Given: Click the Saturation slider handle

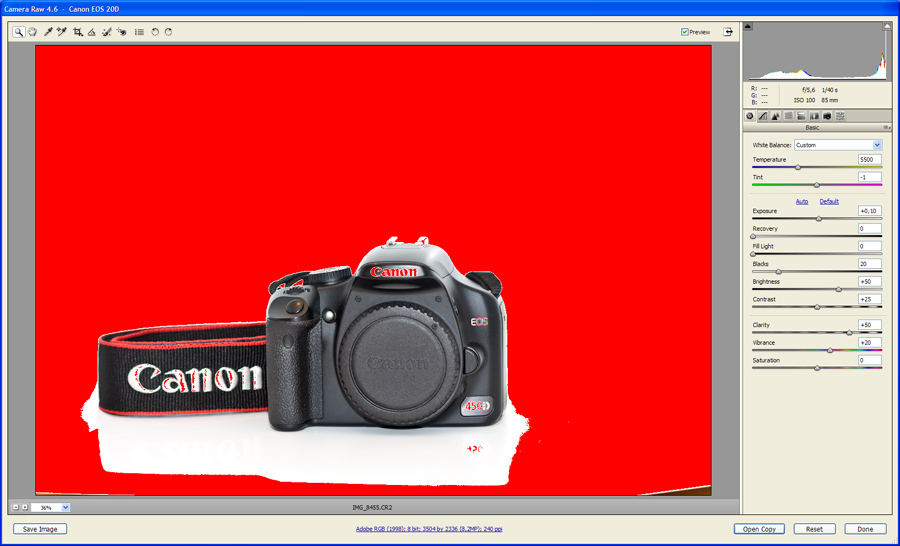Looking at the screenshot, I should pos(817,368).
